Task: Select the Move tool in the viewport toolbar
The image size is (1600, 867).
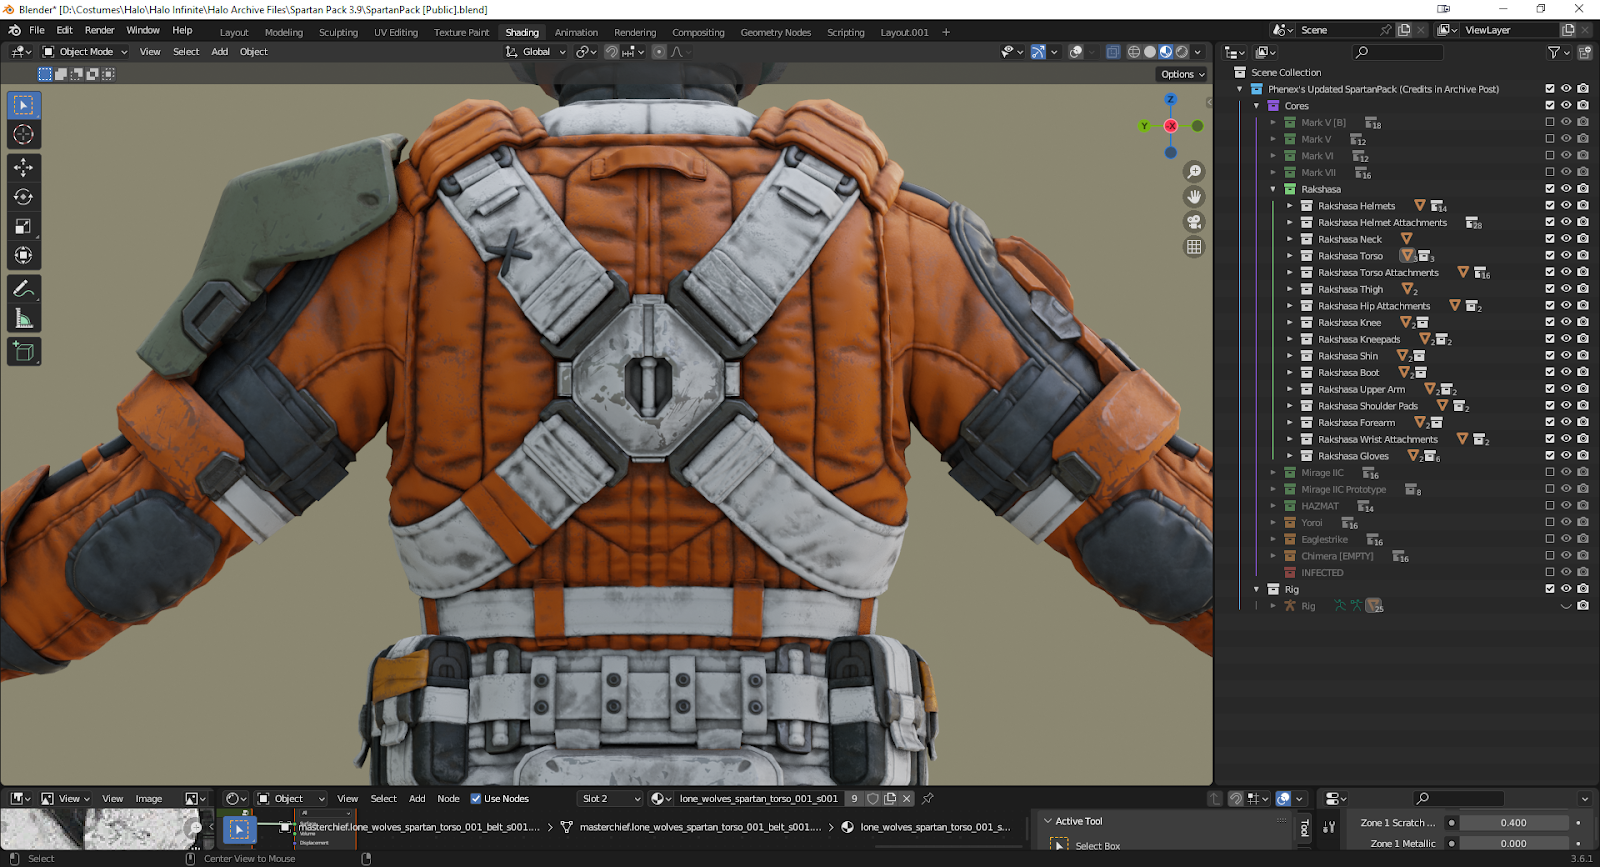Action: coord(24,167)
